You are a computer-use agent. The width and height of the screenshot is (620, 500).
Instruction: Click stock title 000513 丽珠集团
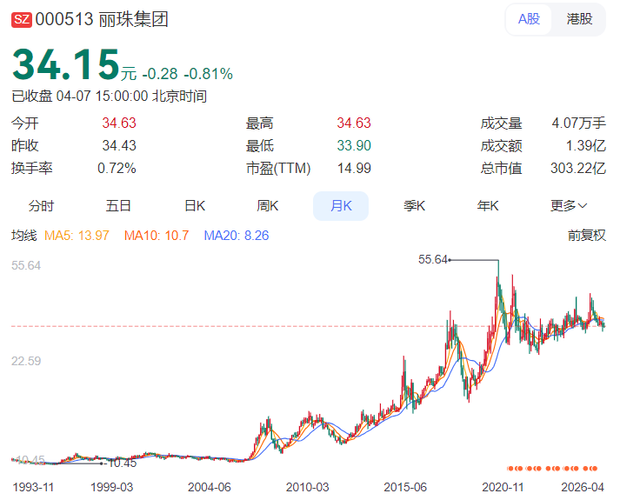point(102,19)
